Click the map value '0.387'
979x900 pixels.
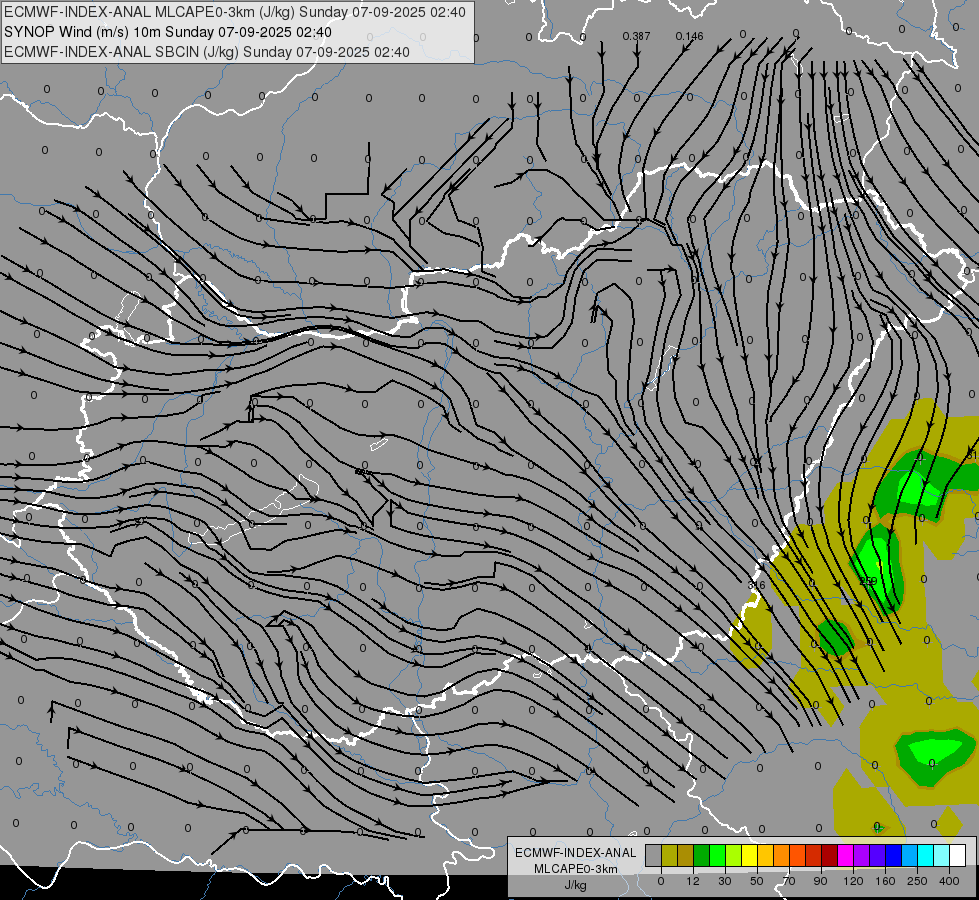636,36
